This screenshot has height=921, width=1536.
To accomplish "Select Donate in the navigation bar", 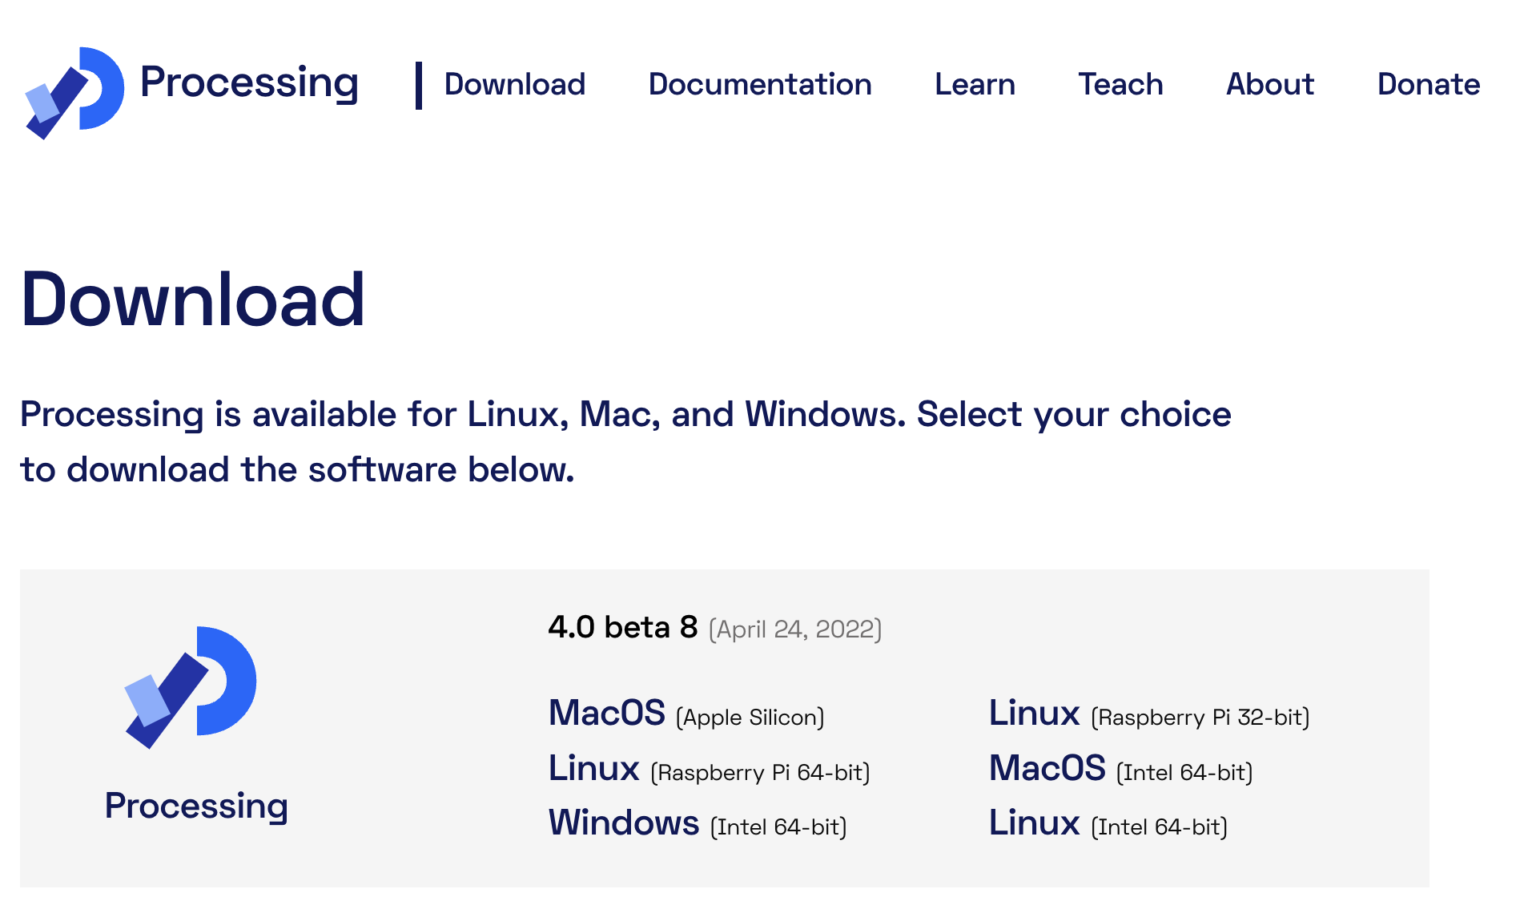I will pos(1428,85).
